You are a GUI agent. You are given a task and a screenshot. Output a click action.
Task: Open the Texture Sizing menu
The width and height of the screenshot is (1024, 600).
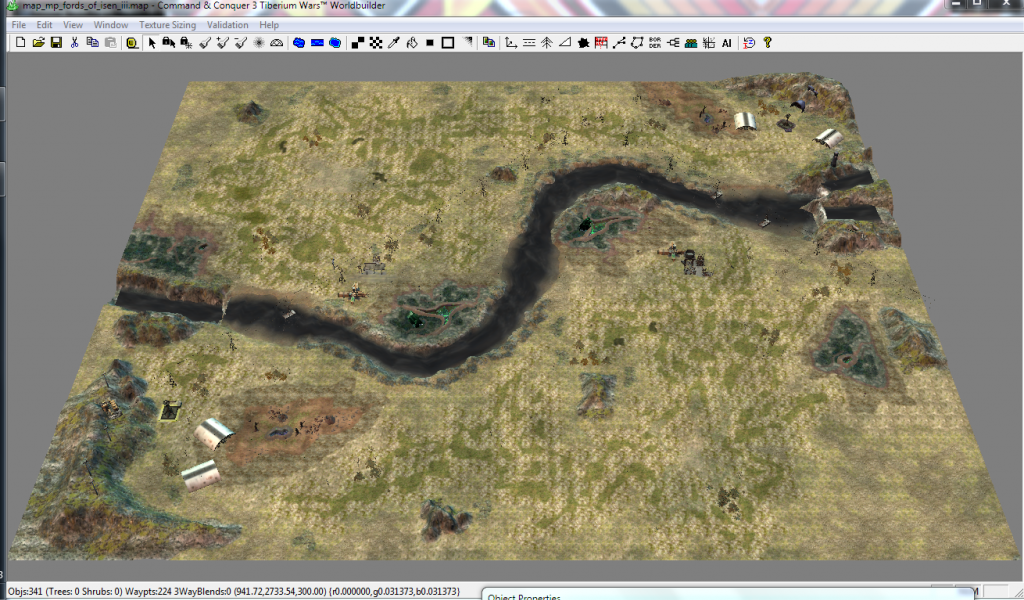point(167,25)
